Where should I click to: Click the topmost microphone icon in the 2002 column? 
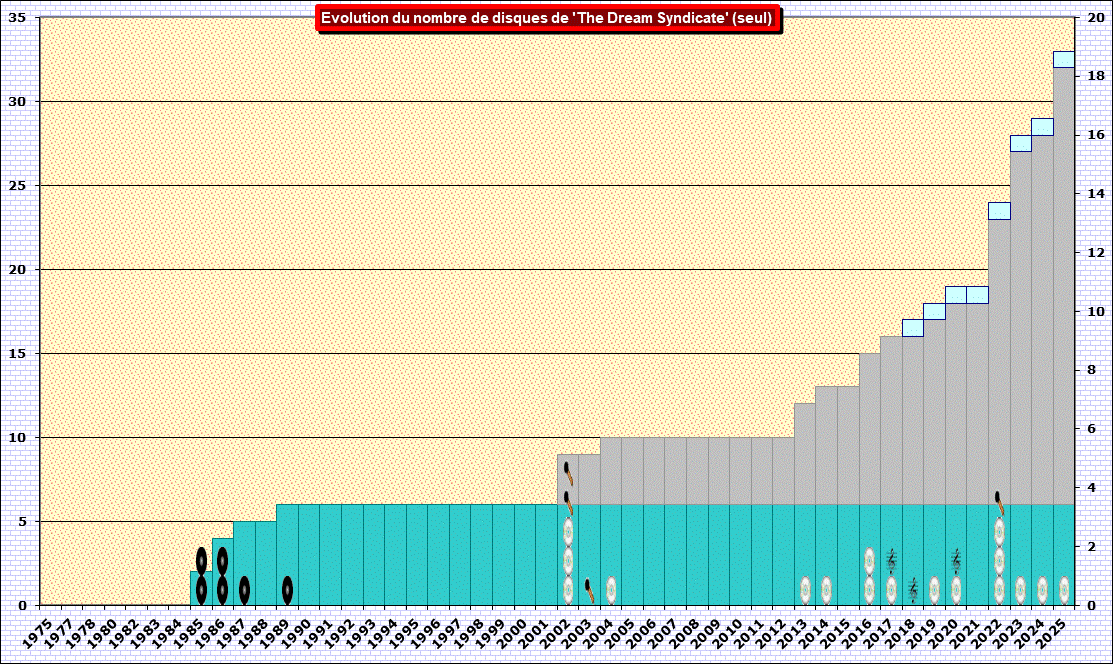[x=568, y=472]
